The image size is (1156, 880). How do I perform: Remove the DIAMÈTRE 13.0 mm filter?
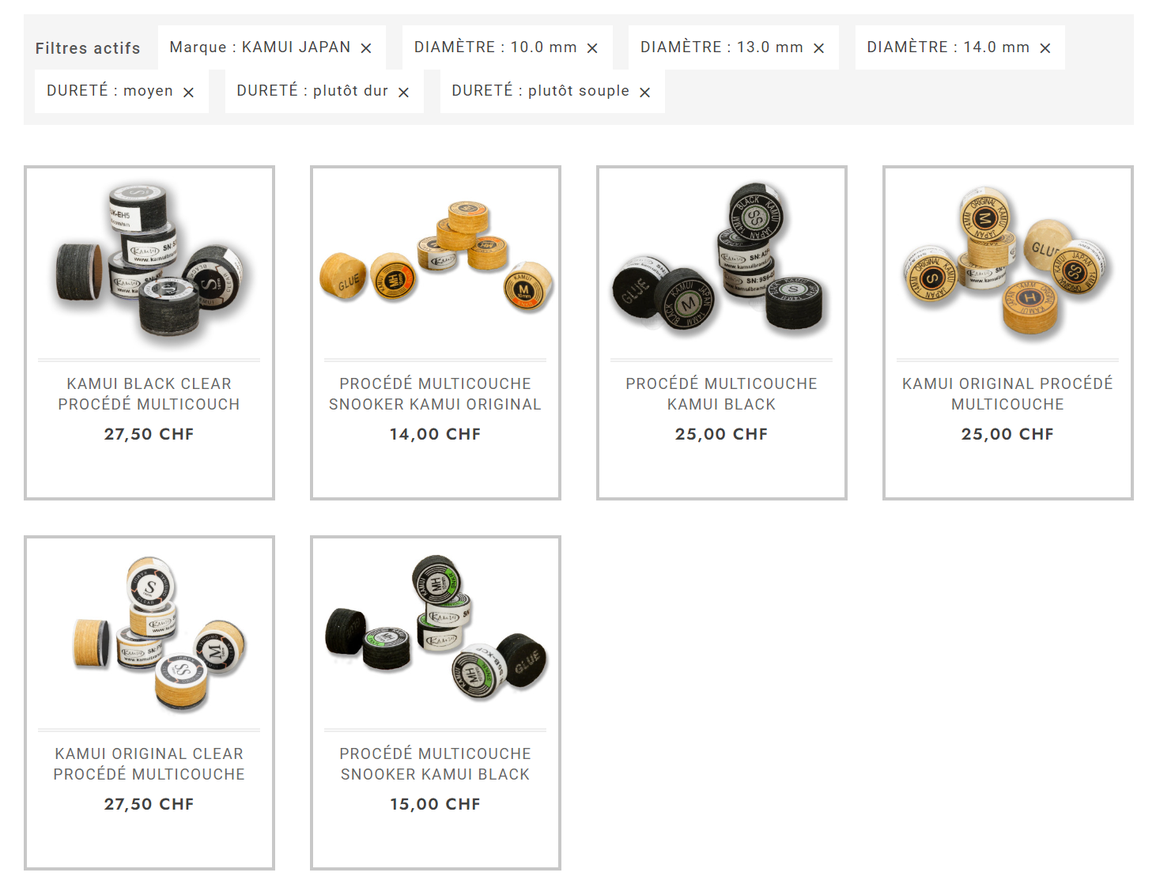[x=818, y=48]
